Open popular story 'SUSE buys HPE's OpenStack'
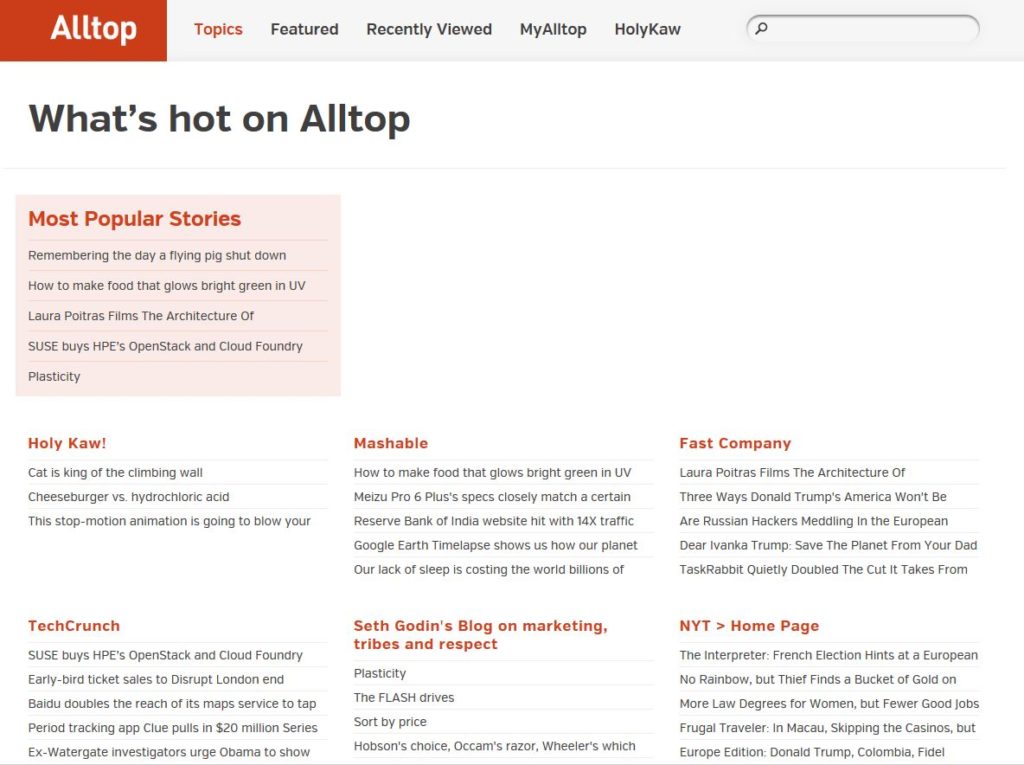 click(x=165, y=346)
